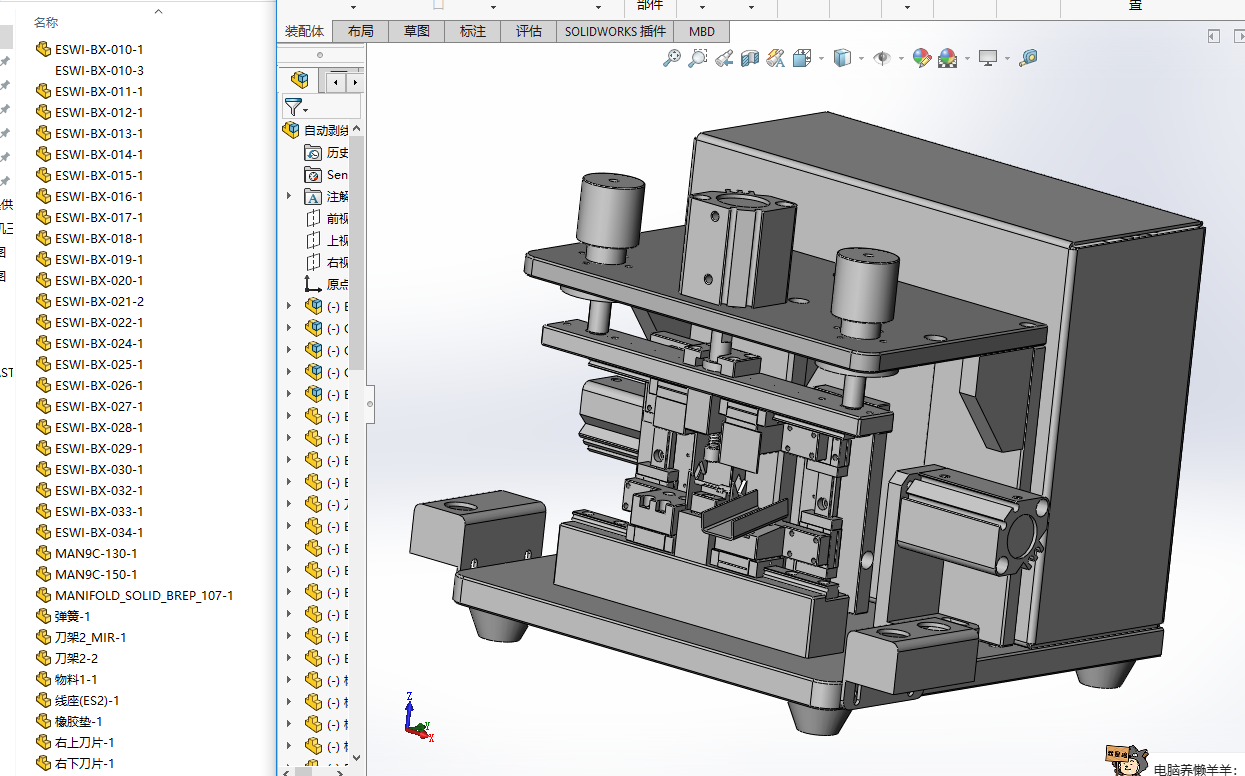The width and height of the screenshot is (1245, 776).
Task: Toggle the Hide/Show Items eye icon
Action: 881,59
